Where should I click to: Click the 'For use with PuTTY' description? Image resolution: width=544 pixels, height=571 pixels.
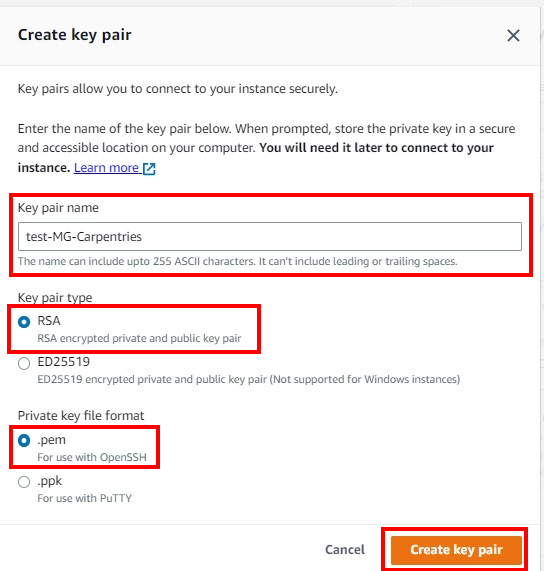(84, 498)
